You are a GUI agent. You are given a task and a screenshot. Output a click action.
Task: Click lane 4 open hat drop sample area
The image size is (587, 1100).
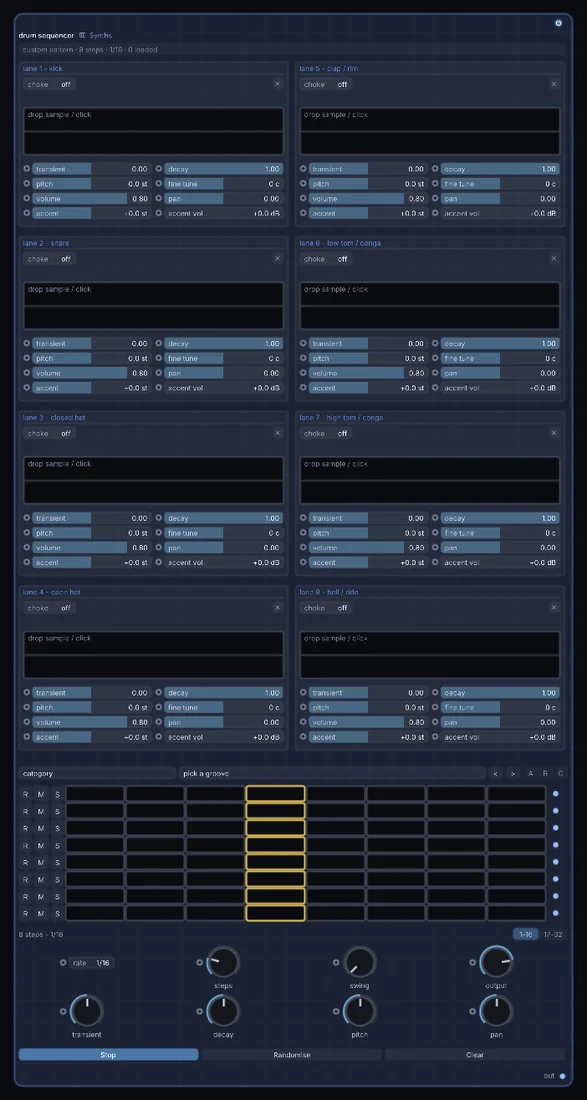(x=154, y=655)
